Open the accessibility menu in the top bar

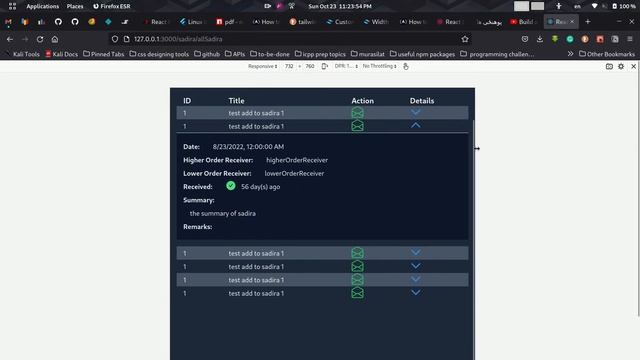click(x=559, y=6)
